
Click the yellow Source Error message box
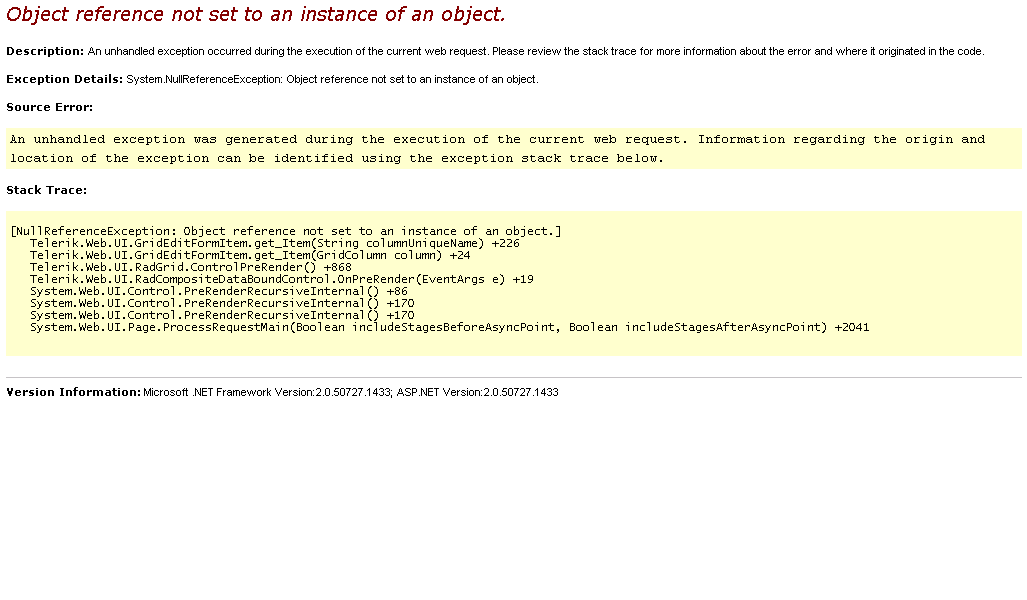pos(514,149)
